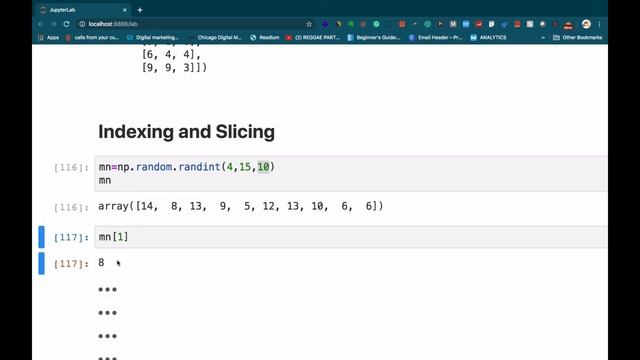Screen dimensions: 640x360
Task: Go back with the browser back arrow
Action: coord(41,24)
